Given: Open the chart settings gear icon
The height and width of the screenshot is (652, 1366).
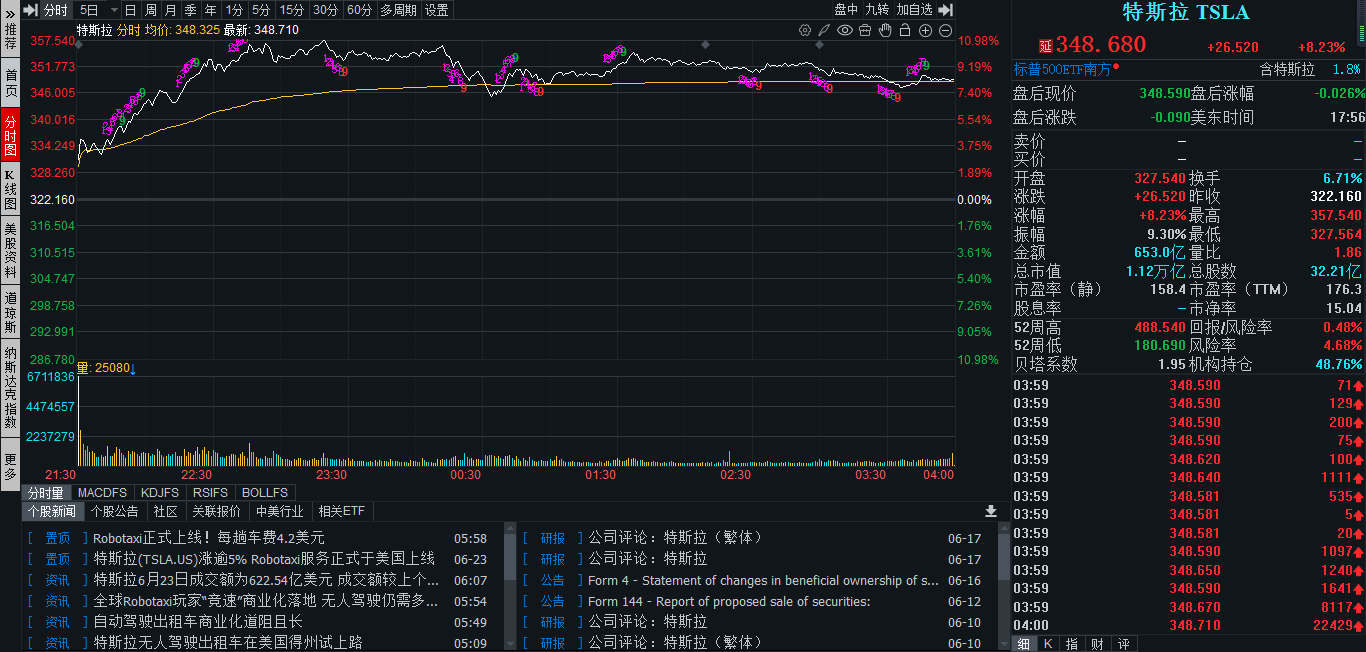Looking at the screenshot, I should pyautogui.click(x=805, y=30).
